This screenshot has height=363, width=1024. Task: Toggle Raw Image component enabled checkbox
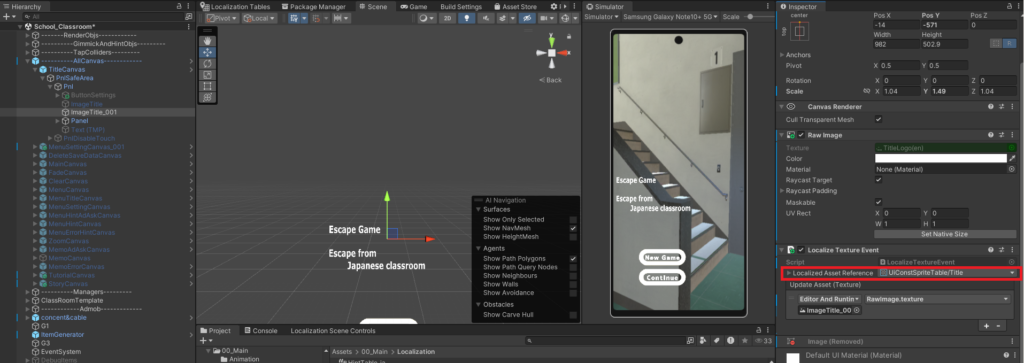click(801, 134)
